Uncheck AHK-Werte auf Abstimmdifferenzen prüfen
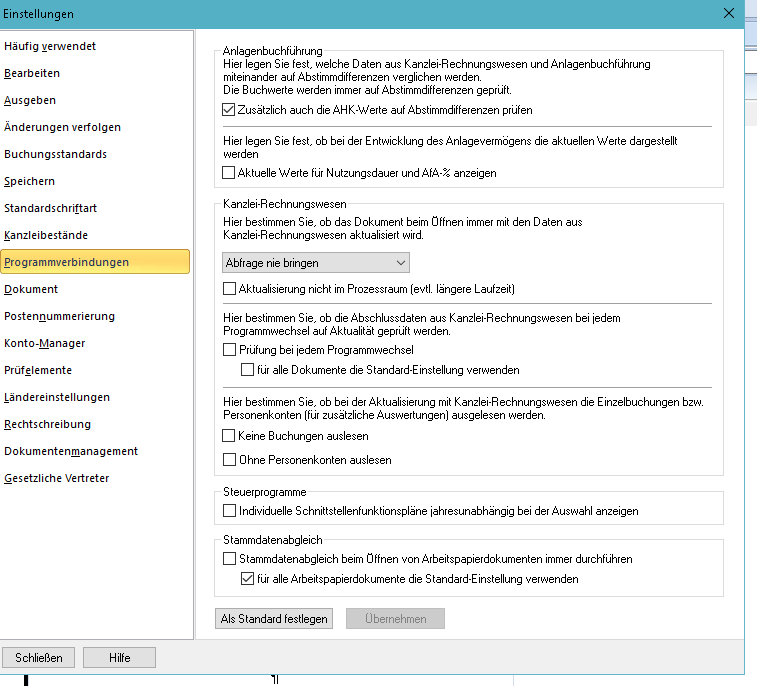757x686 pixels. point(229,110)
